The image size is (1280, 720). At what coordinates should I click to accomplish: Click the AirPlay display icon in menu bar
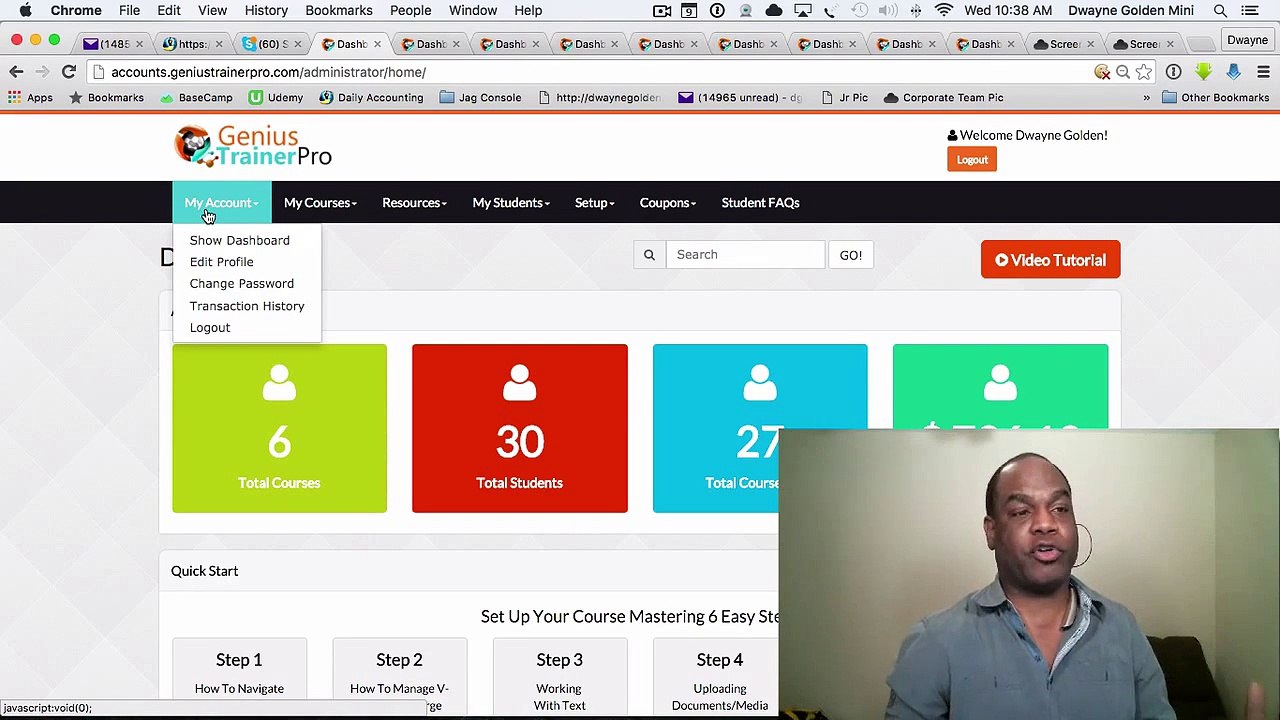pyautogui.click(x=802, y=10)
